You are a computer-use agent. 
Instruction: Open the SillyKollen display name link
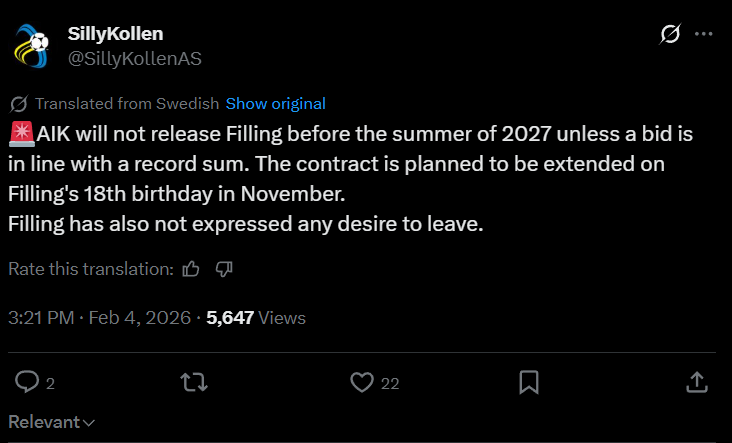click(115, 35)
